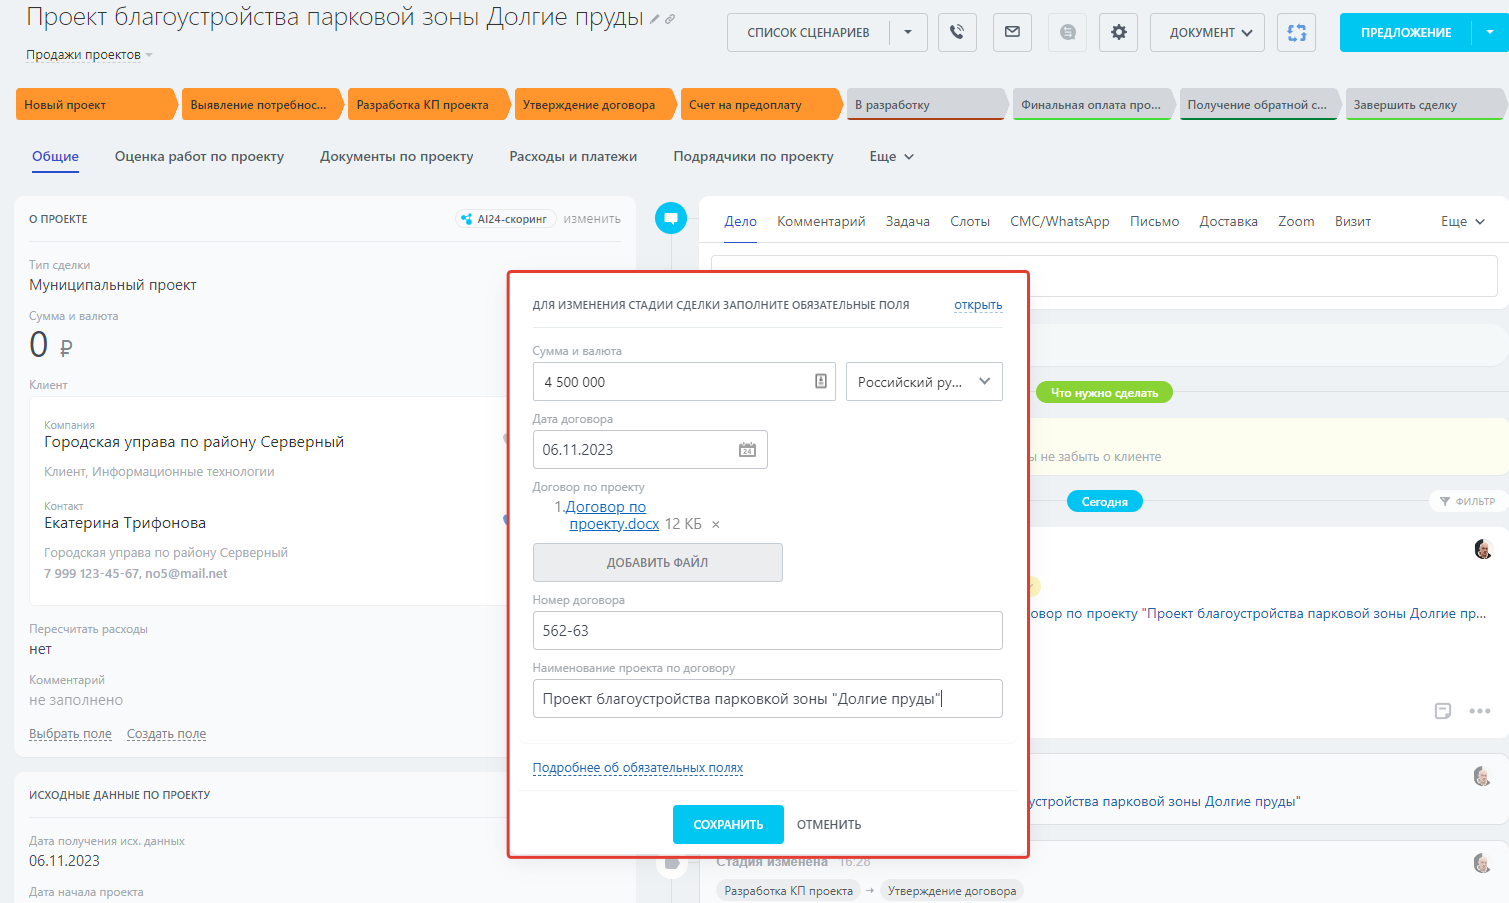This screenshot has width=1509, height=903.
Task: Click the amount field showing 4 500 000
Action: [685, 381]
